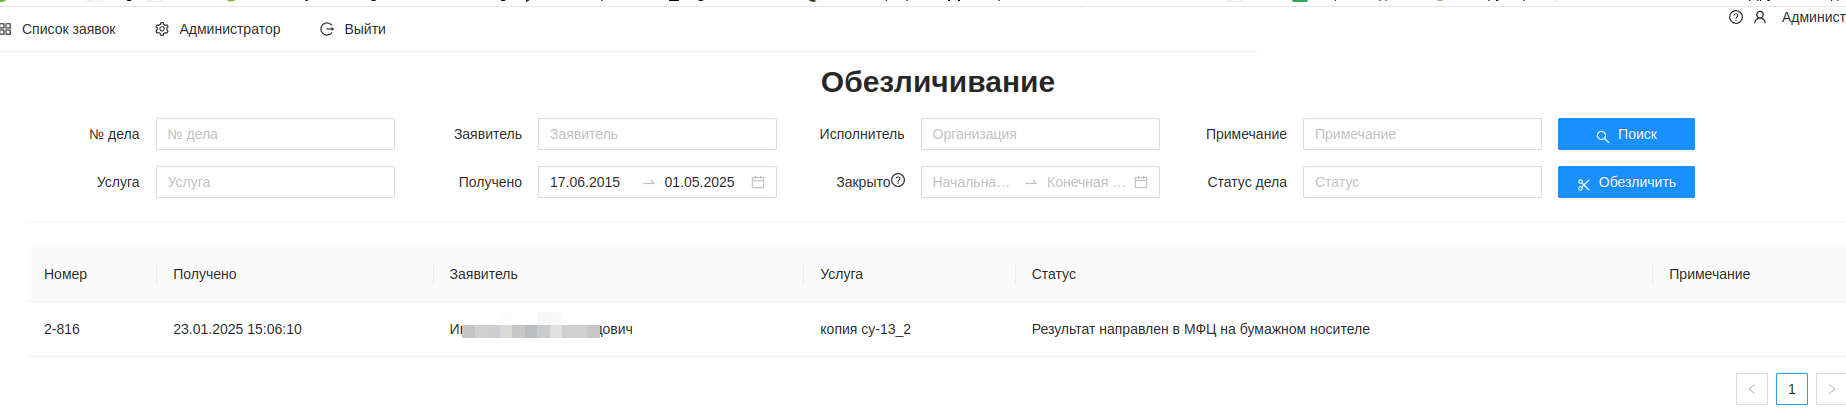Click the calendar icon in Получено date range

point(758,182)
